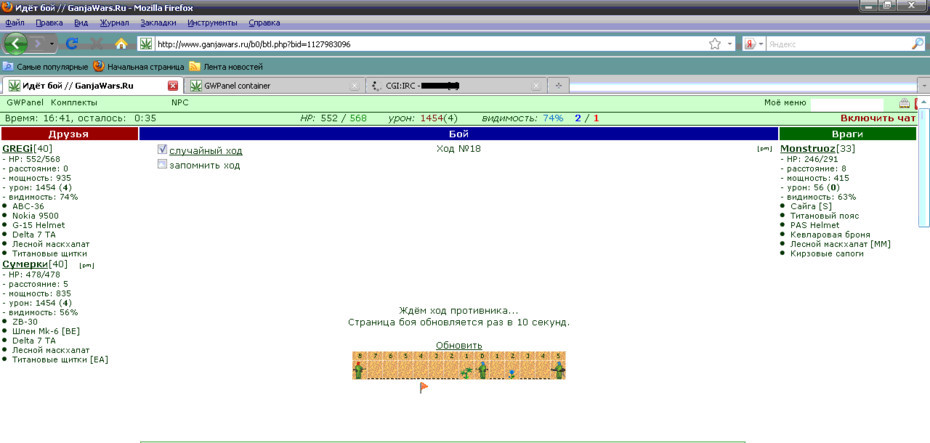
Task: Go back with the green arrow button
Action: coord(15,43)
